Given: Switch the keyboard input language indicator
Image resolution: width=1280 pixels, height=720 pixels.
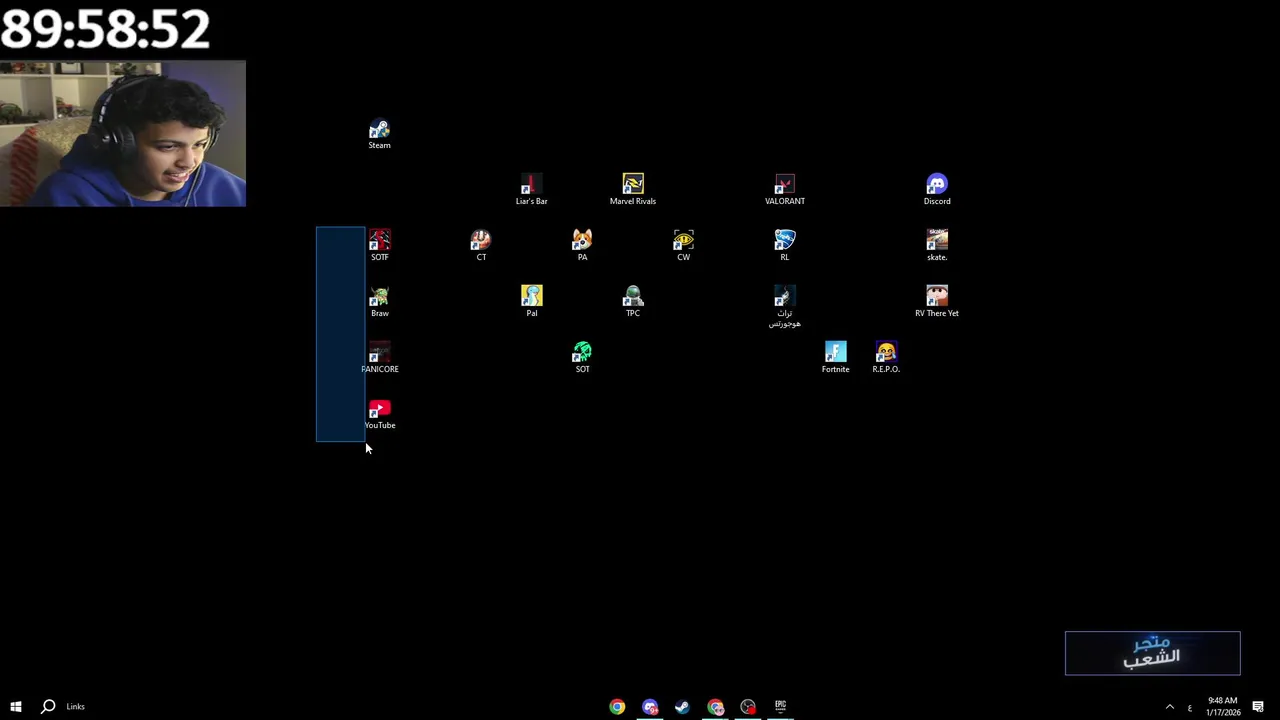Looking at the screenshot, I should [x=1190, y=708].
